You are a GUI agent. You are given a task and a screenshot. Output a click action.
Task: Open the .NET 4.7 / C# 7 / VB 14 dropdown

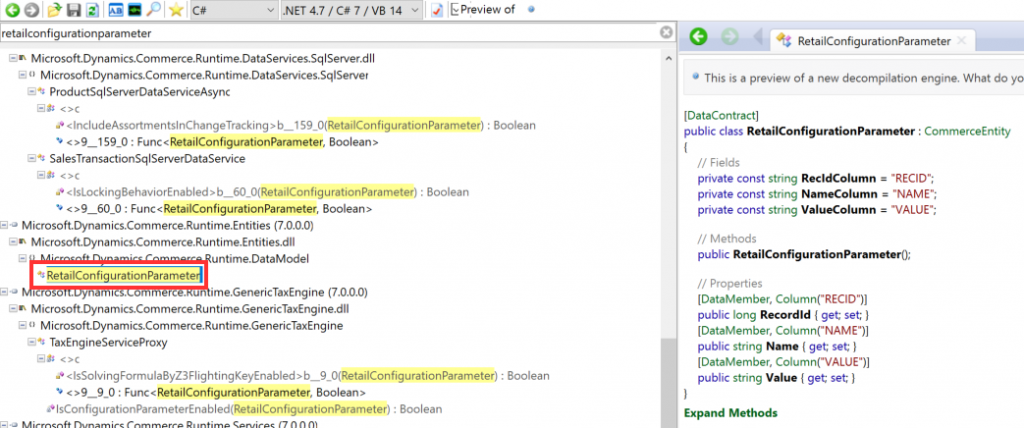tap(351, 10)
